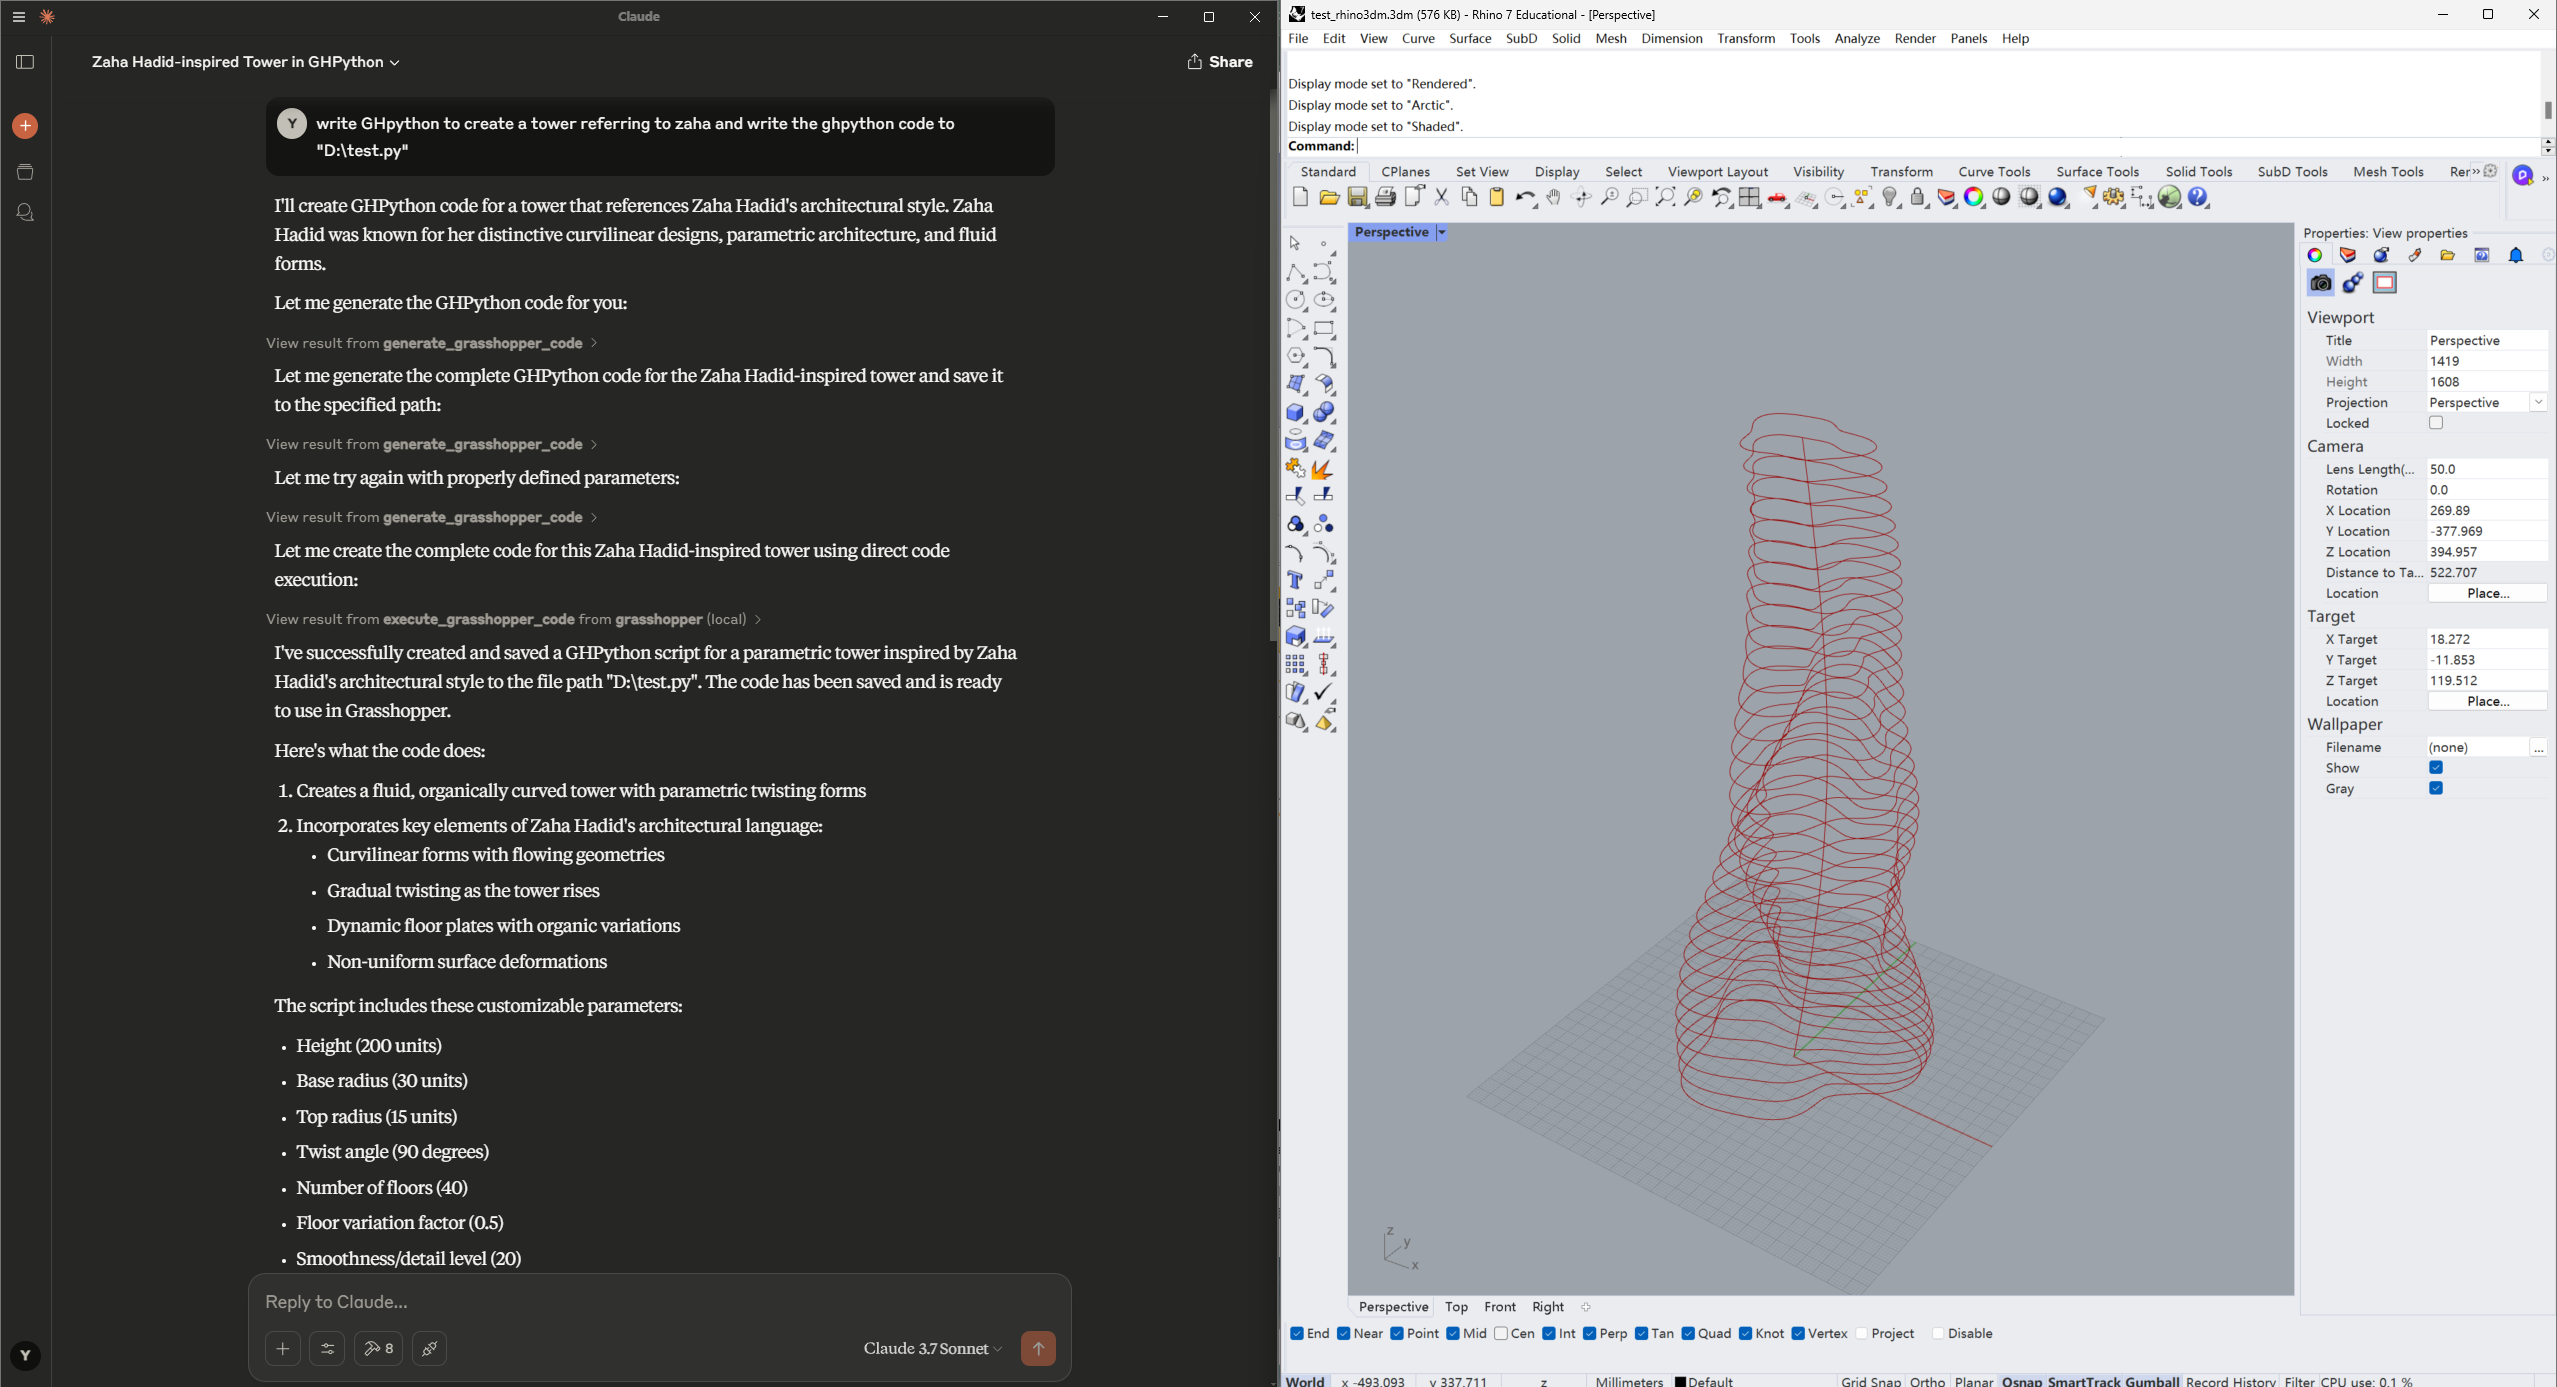This screenshot has height=1387, width=2557.
Task: Click the camera location Place button
Action: pos(2487,593)
